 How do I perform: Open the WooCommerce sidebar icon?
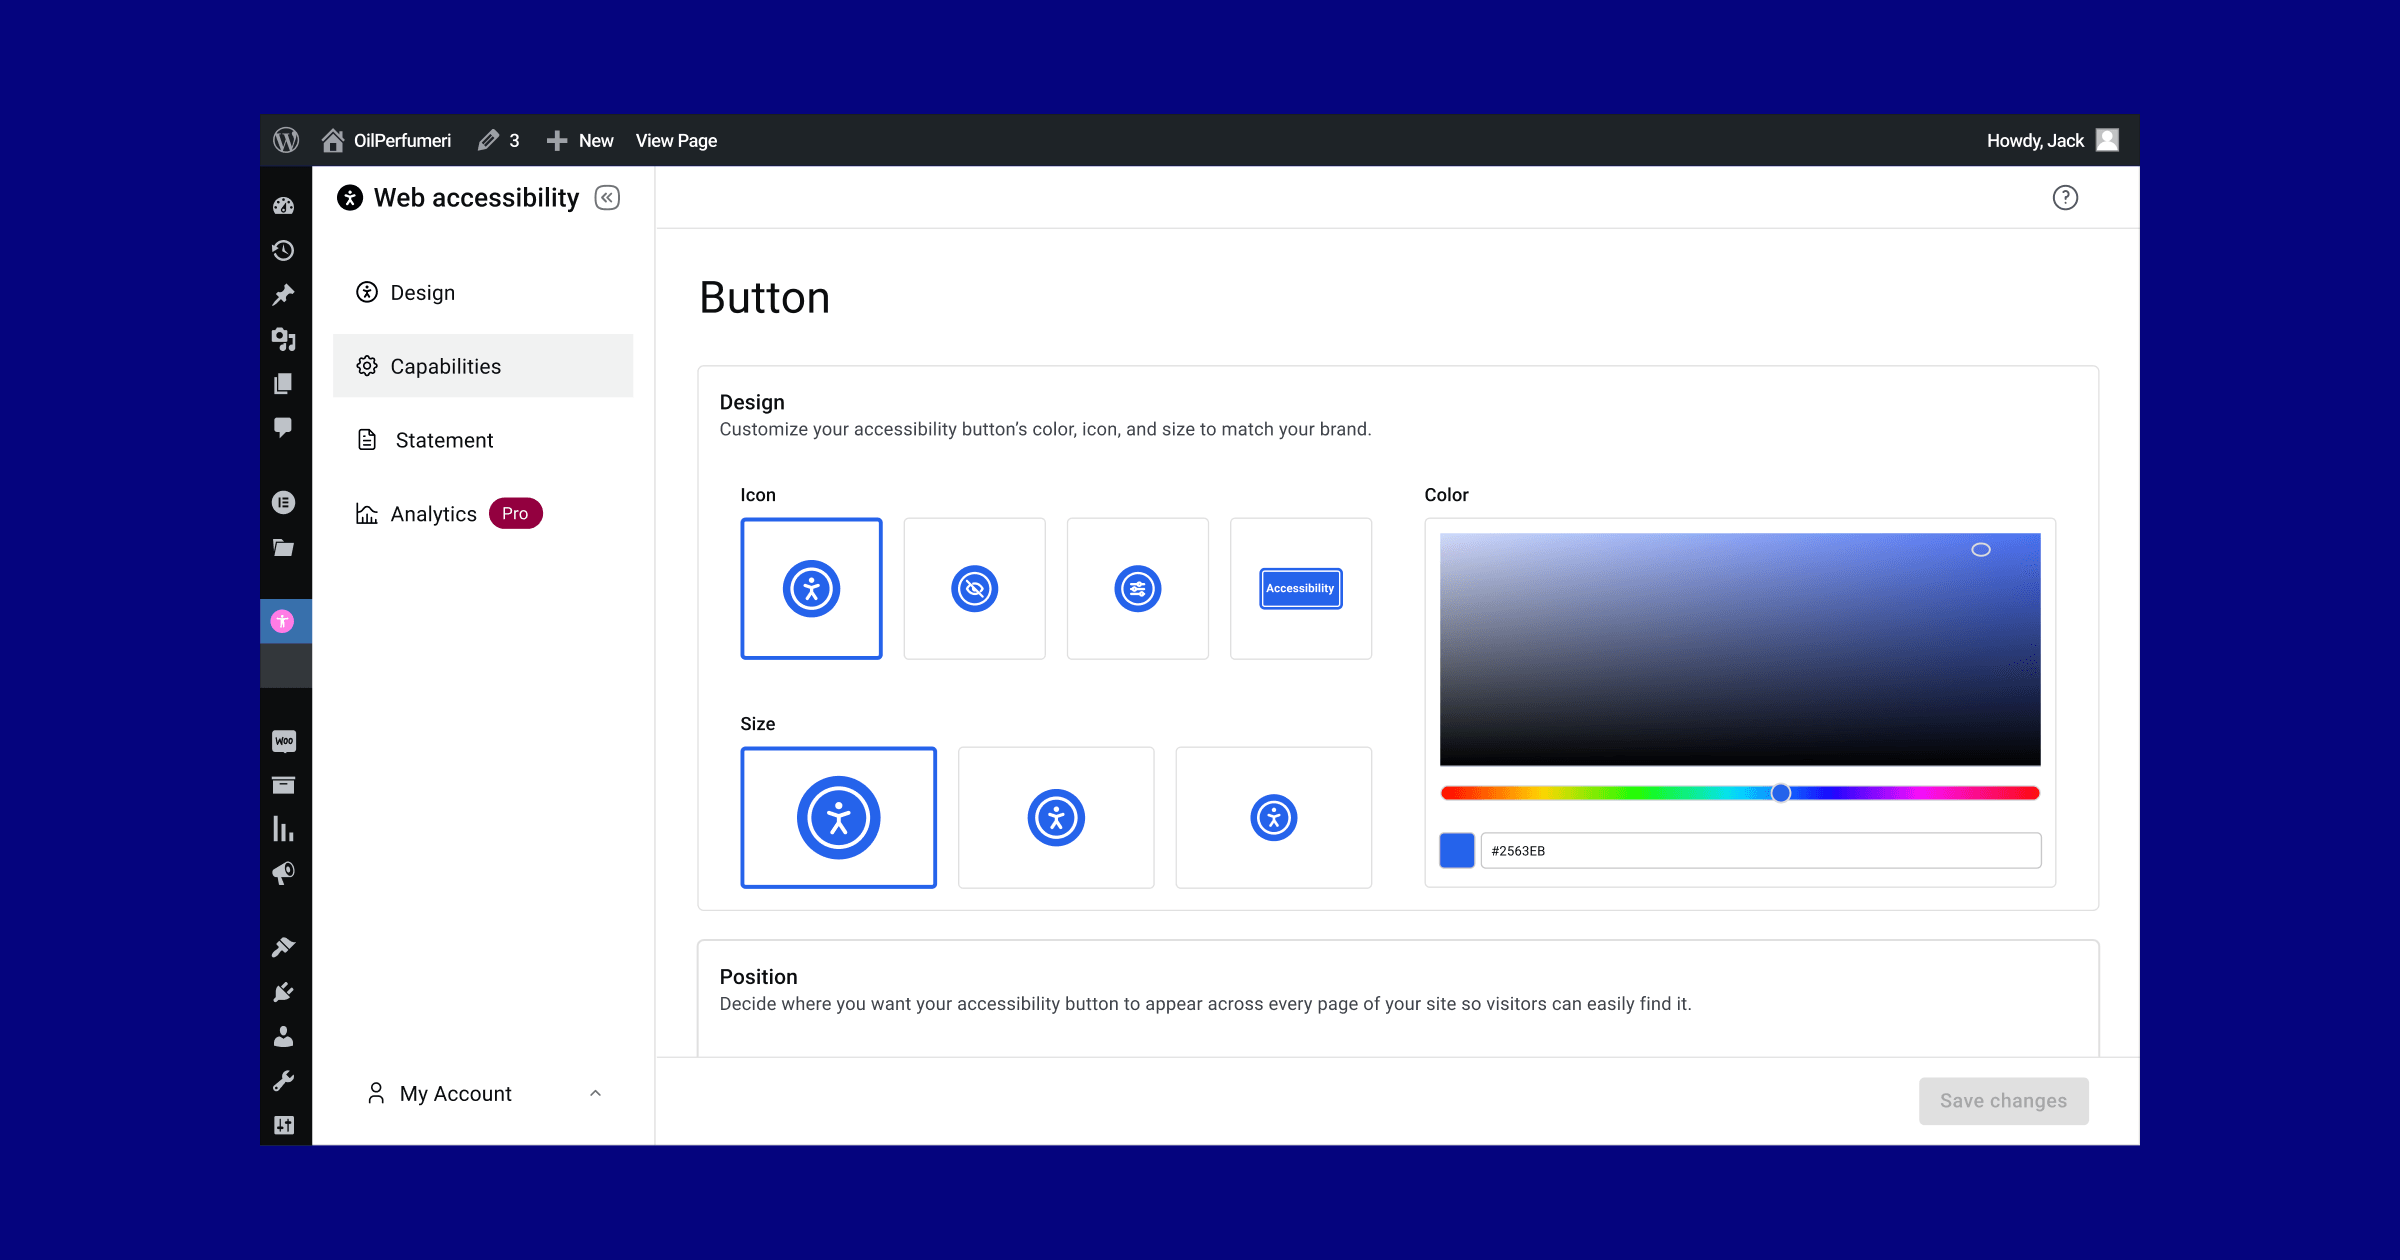tap(284, 741)
